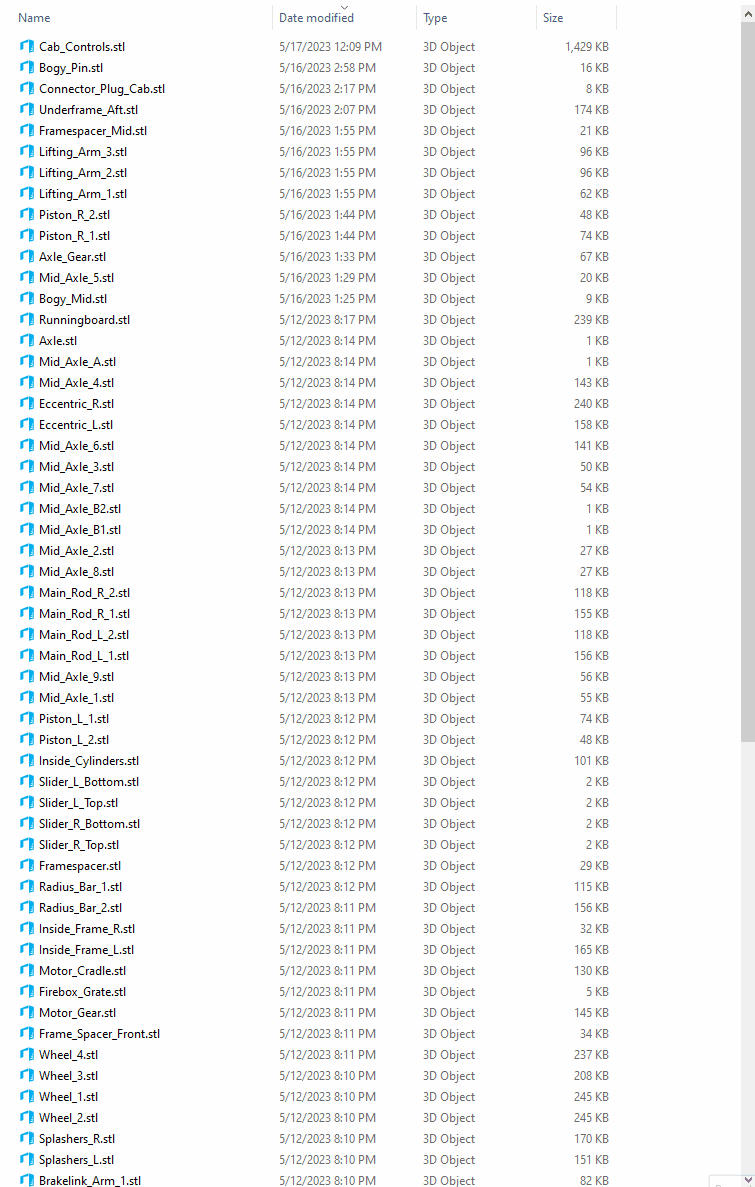Click the 1,429 KB size value
755x1187 pixels.
tap(587, 47)
